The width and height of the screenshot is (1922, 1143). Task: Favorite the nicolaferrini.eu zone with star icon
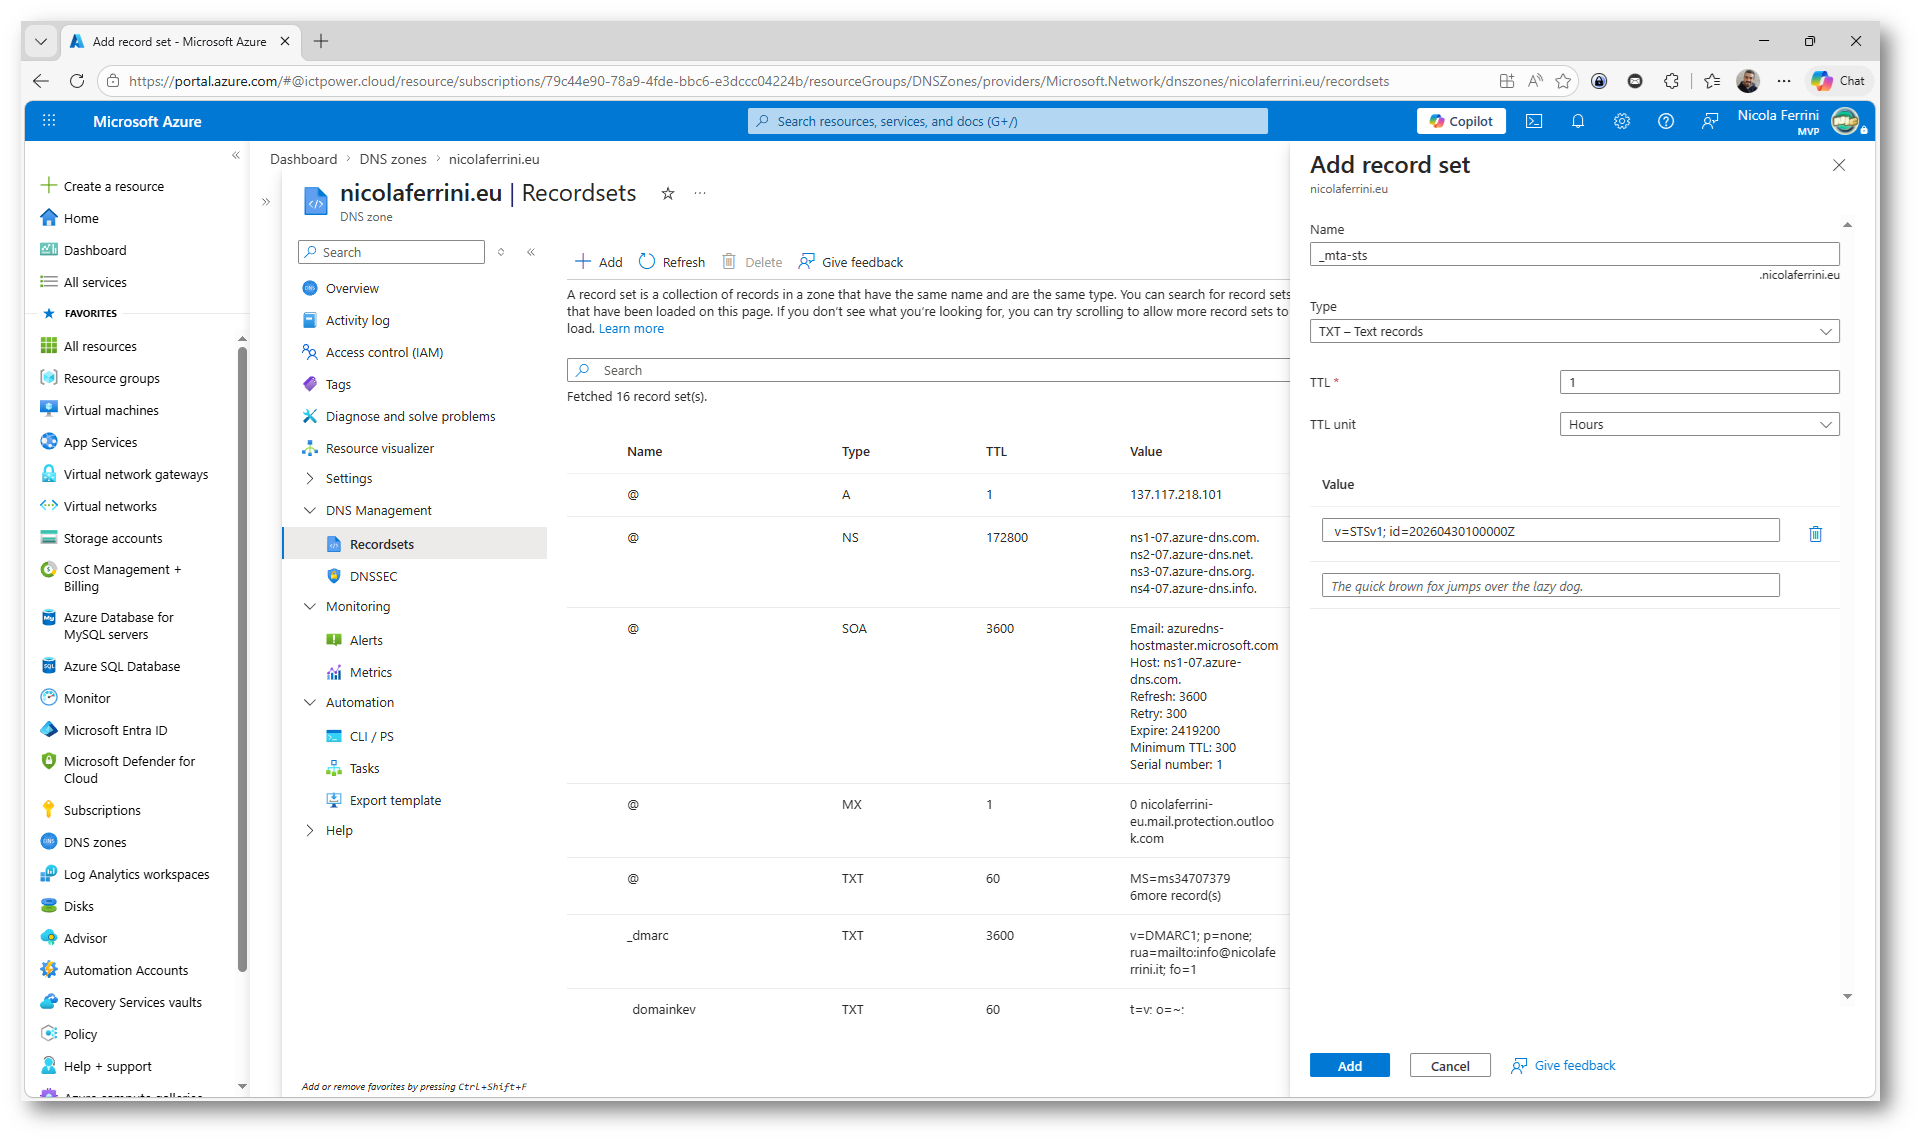click(x=668, y=194)
